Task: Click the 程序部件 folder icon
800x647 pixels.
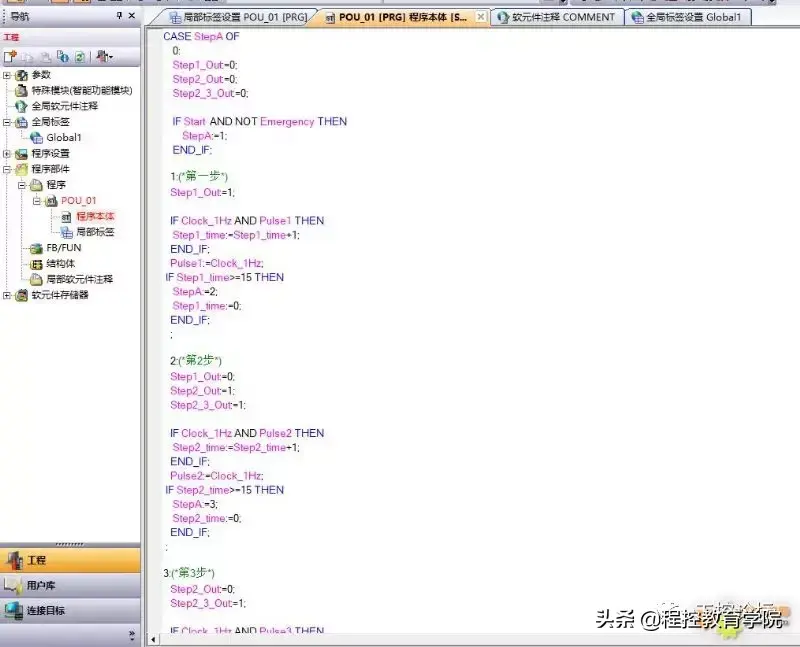Action: pyautogui.click(x=21, y=169)
